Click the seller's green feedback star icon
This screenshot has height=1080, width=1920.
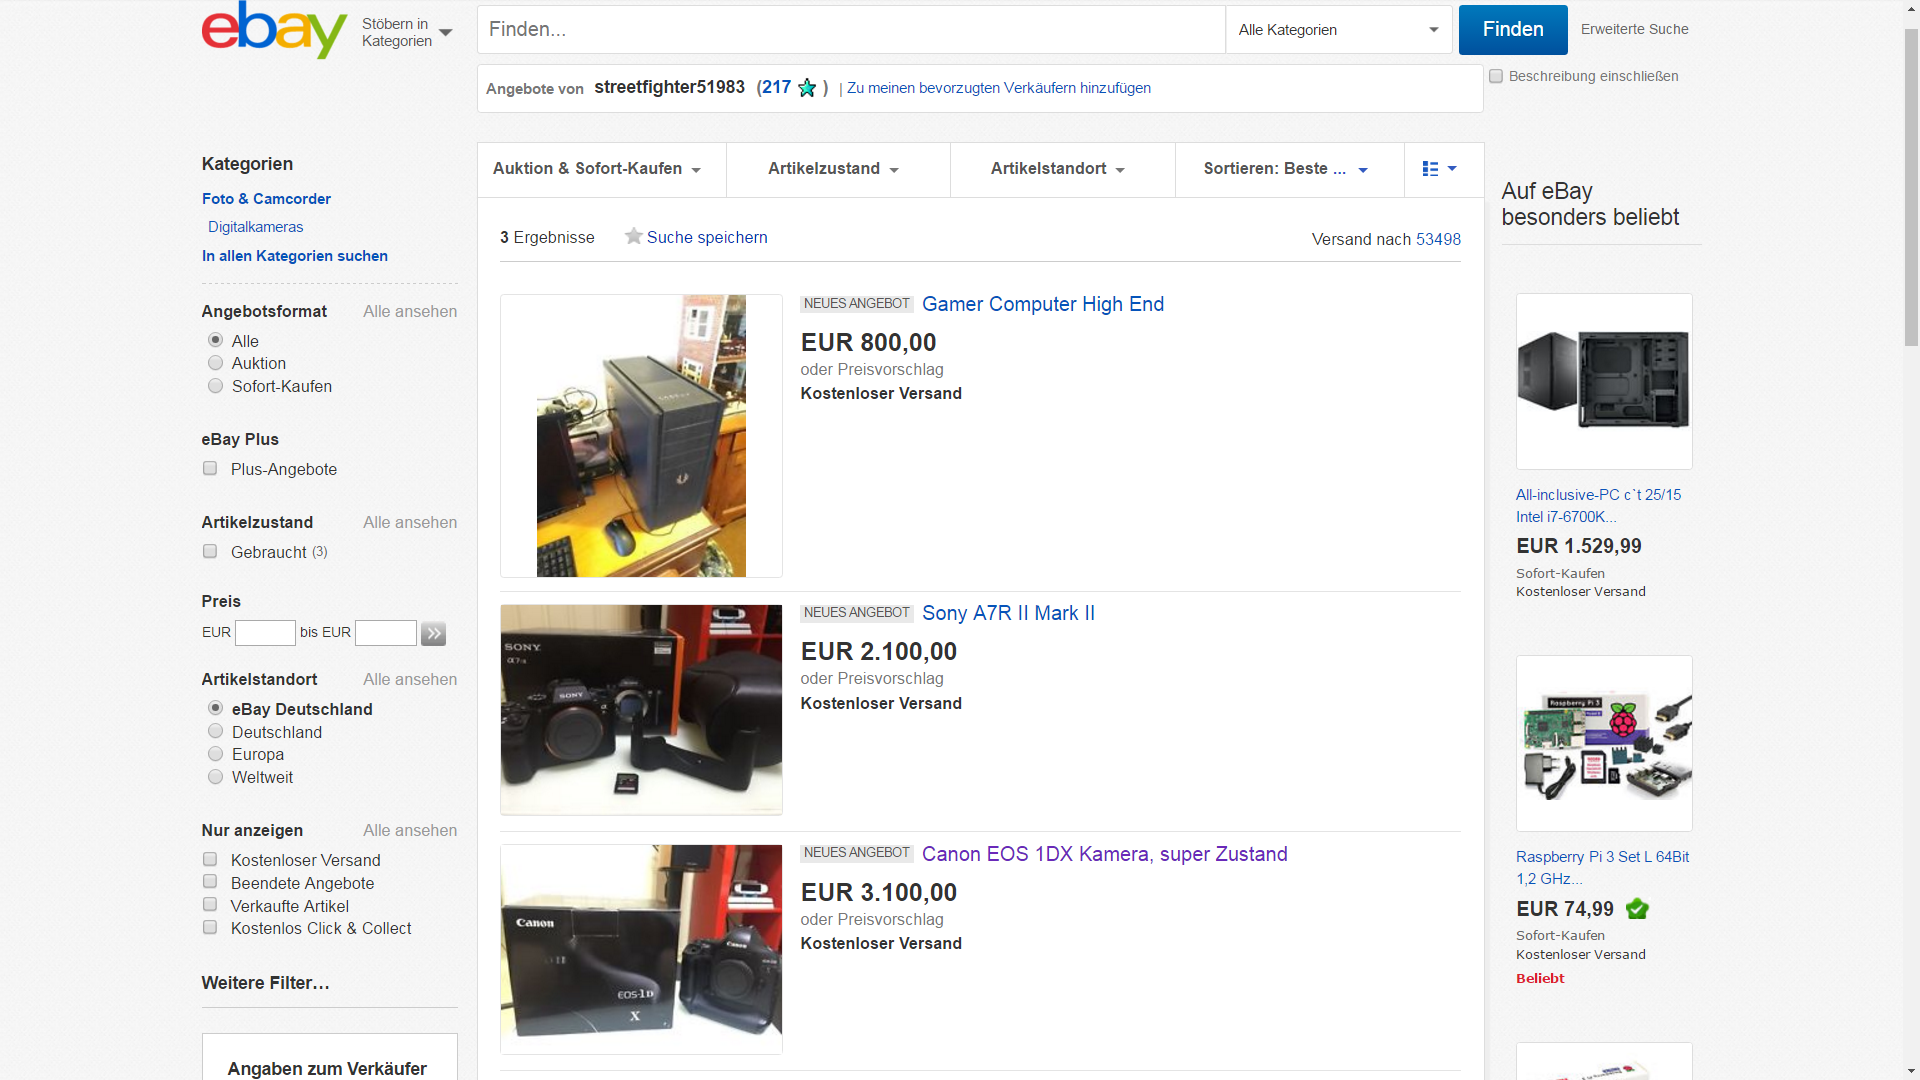807,88
